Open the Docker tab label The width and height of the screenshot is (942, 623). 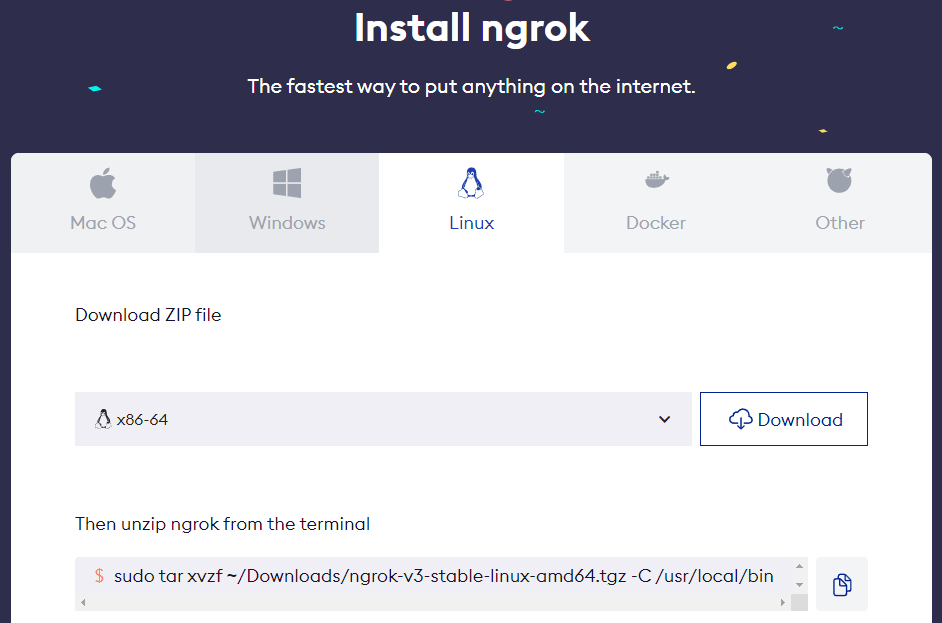656,223
